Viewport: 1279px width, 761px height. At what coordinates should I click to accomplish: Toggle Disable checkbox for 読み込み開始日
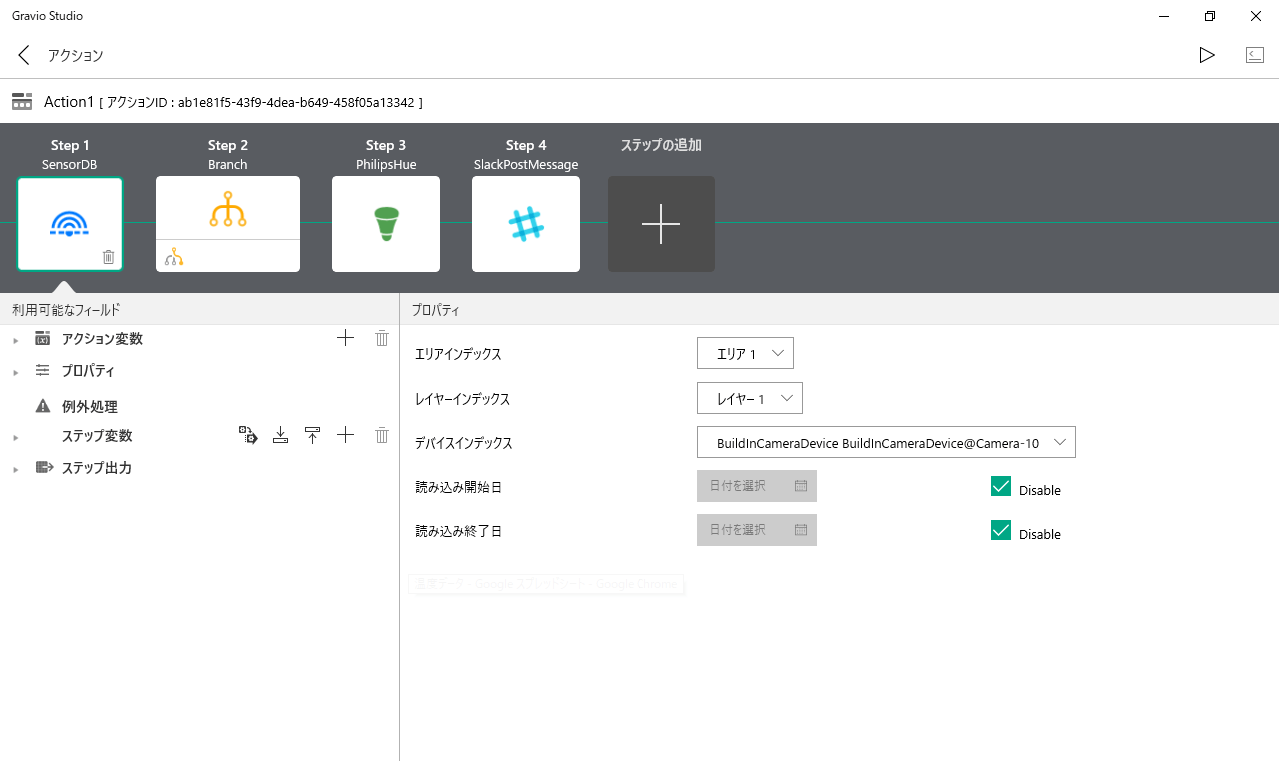1000,486
